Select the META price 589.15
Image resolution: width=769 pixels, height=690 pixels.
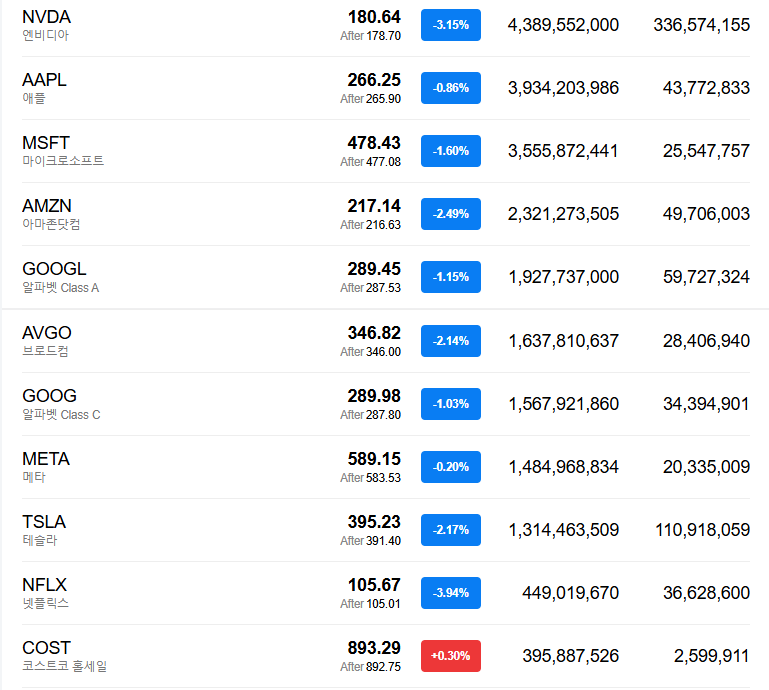374,459
